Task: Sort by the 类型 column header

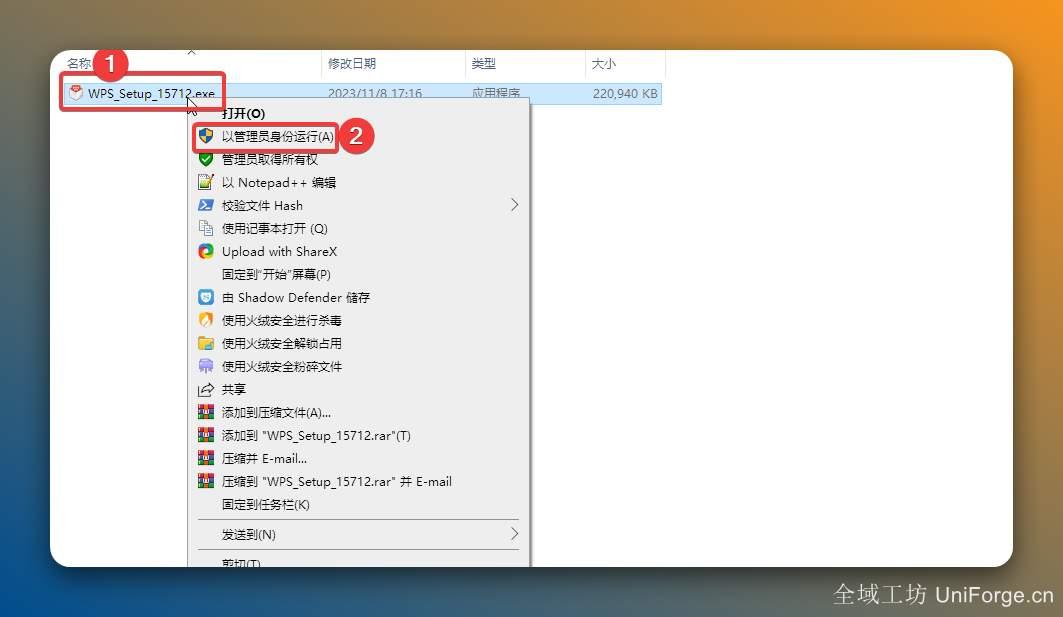Action: tap(483, 64)
